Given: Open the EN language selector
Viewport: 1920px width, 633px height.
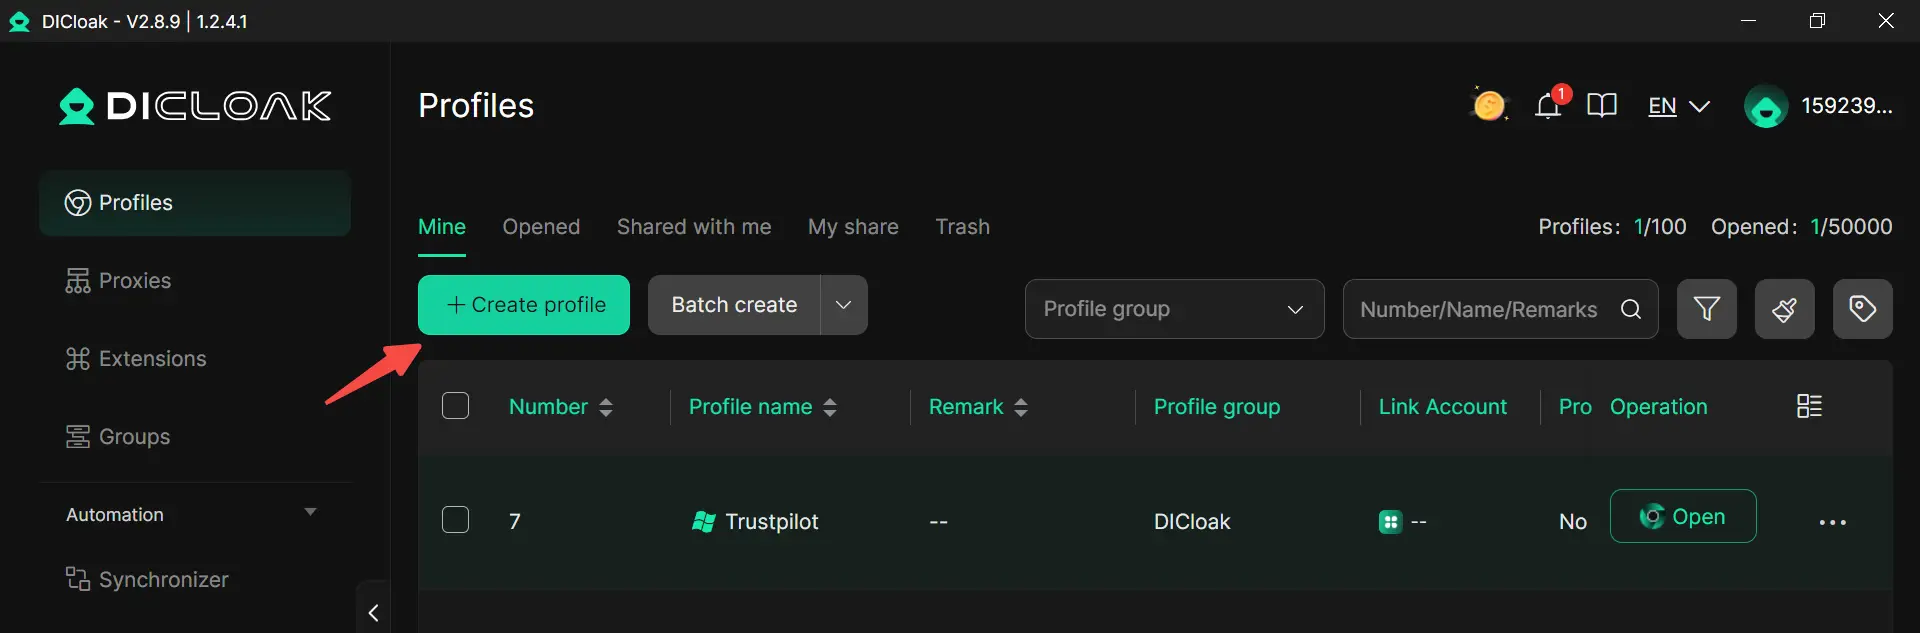Looking at the screenshot, I should point(1678,106).
